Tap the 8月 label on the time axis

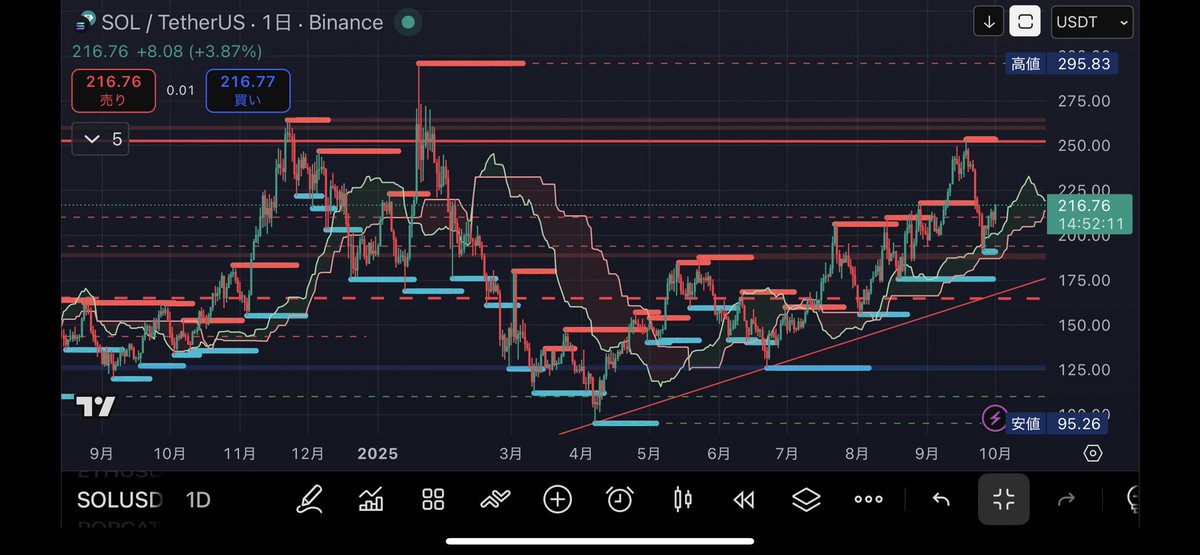(857, 453)
